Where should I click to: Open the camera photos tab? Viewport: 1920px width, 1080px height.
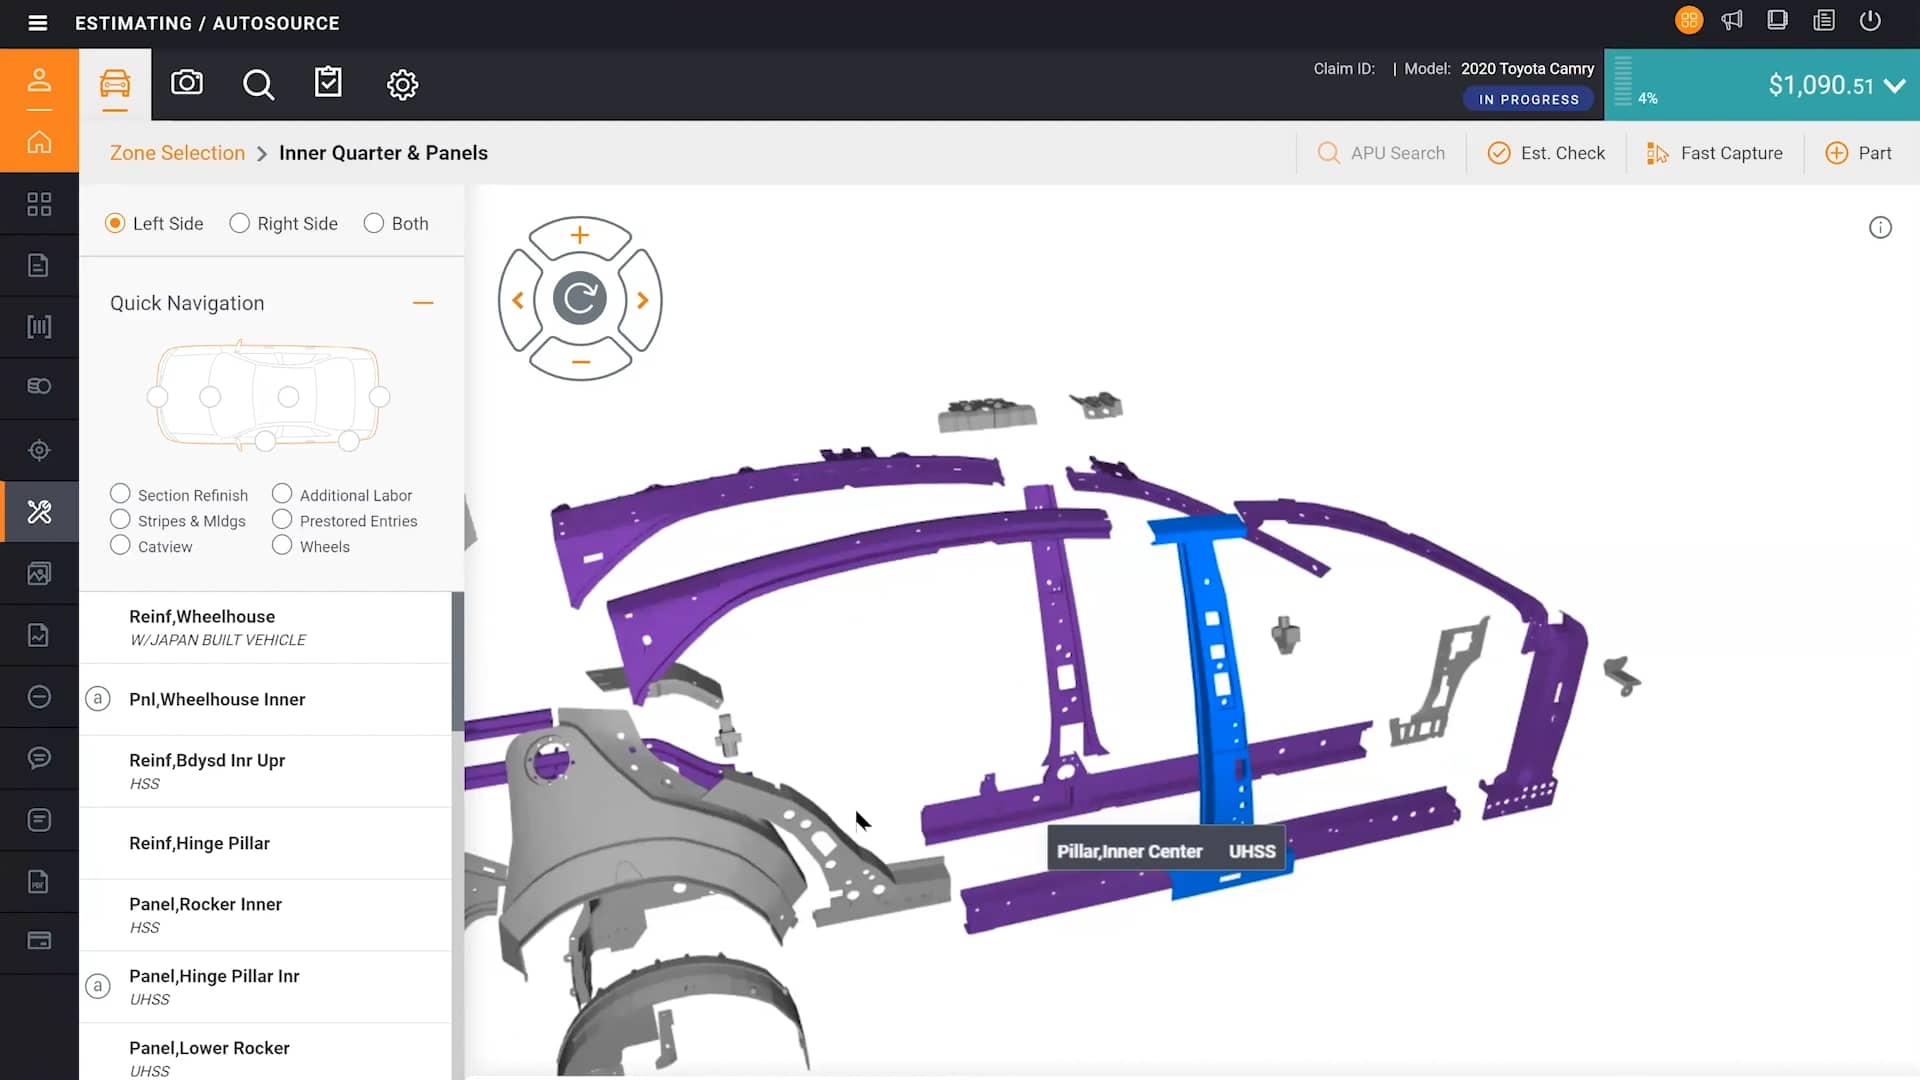tap(187, 83)
